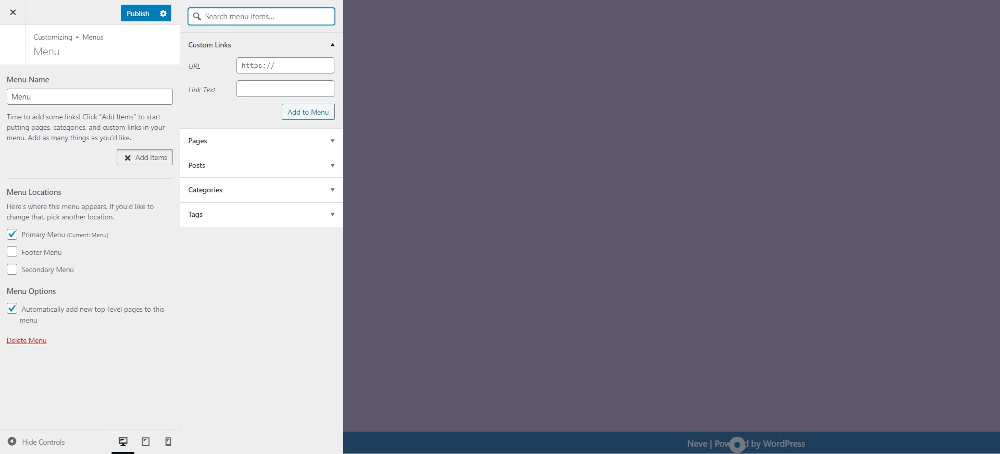Click the magnifier icon in the search box
The image size is (1000, 454).
point(197,17)
